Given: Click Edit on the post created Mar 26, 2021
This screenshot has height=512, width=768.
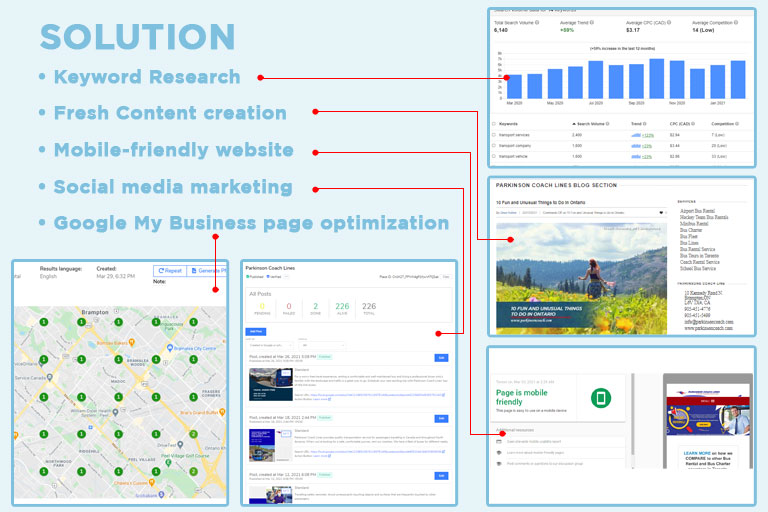Looking at the screenshot, I should [441, 358].
